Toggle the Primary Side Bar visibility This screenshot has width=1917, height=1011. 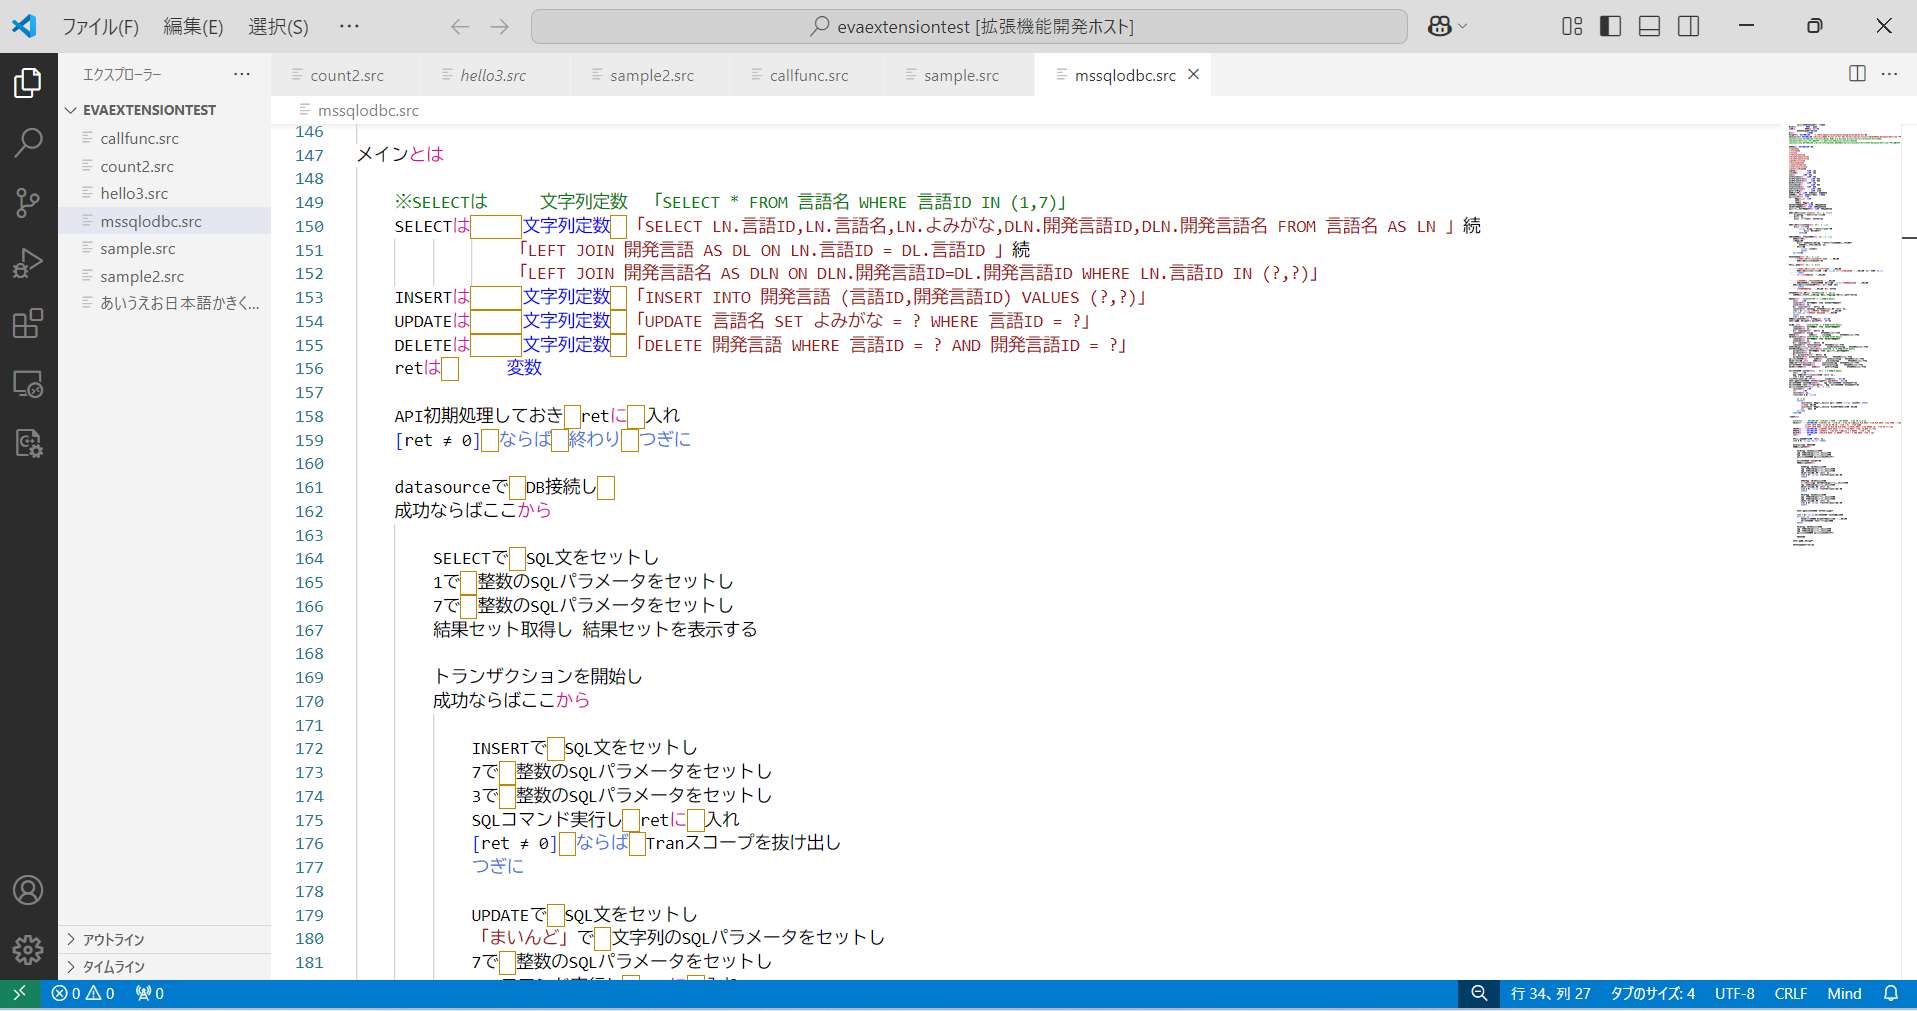(x=1609, y=25)
